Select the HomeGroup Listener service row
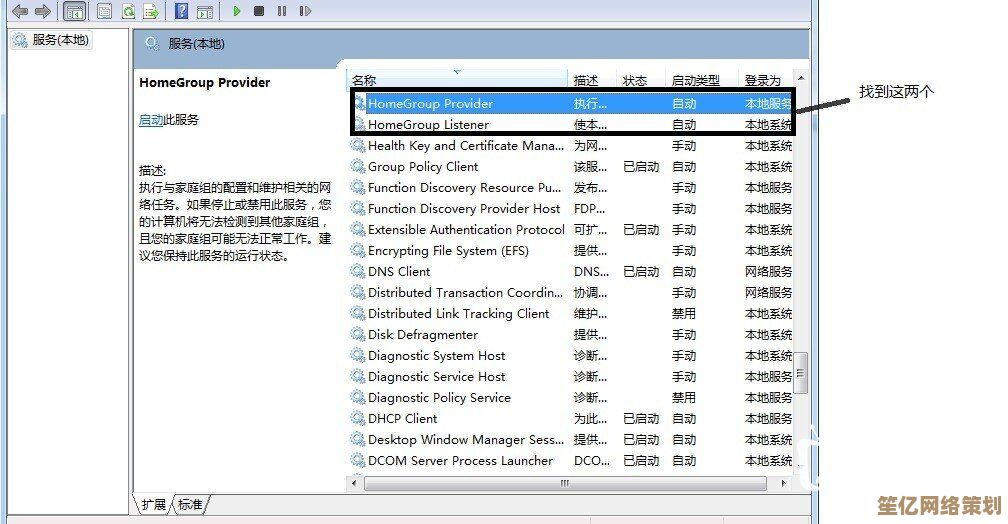Image resolution: width=1008 pixels, height=524 pixels. (428, 125)
